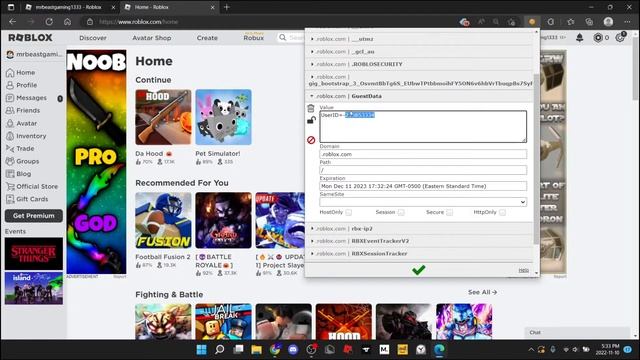Open the Roblox notifications bell

(x=579, y=38)
